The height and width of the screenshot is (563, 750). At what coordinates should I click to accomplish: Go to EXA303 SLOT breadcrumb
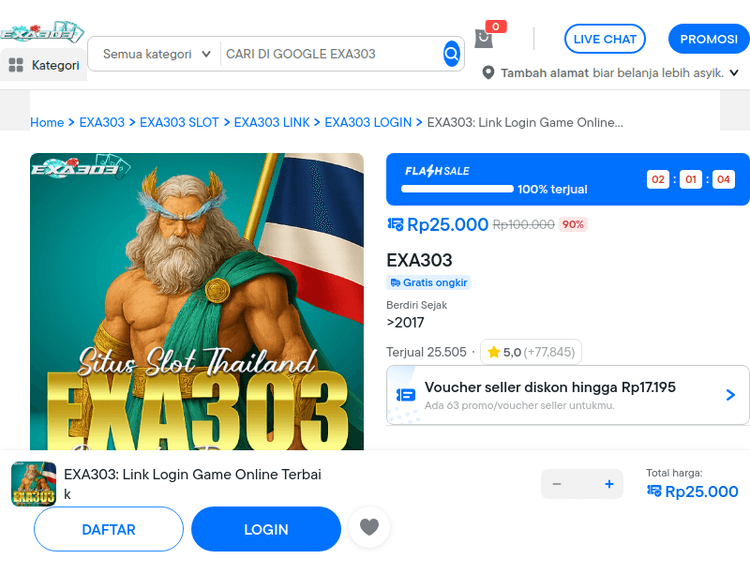179,122
